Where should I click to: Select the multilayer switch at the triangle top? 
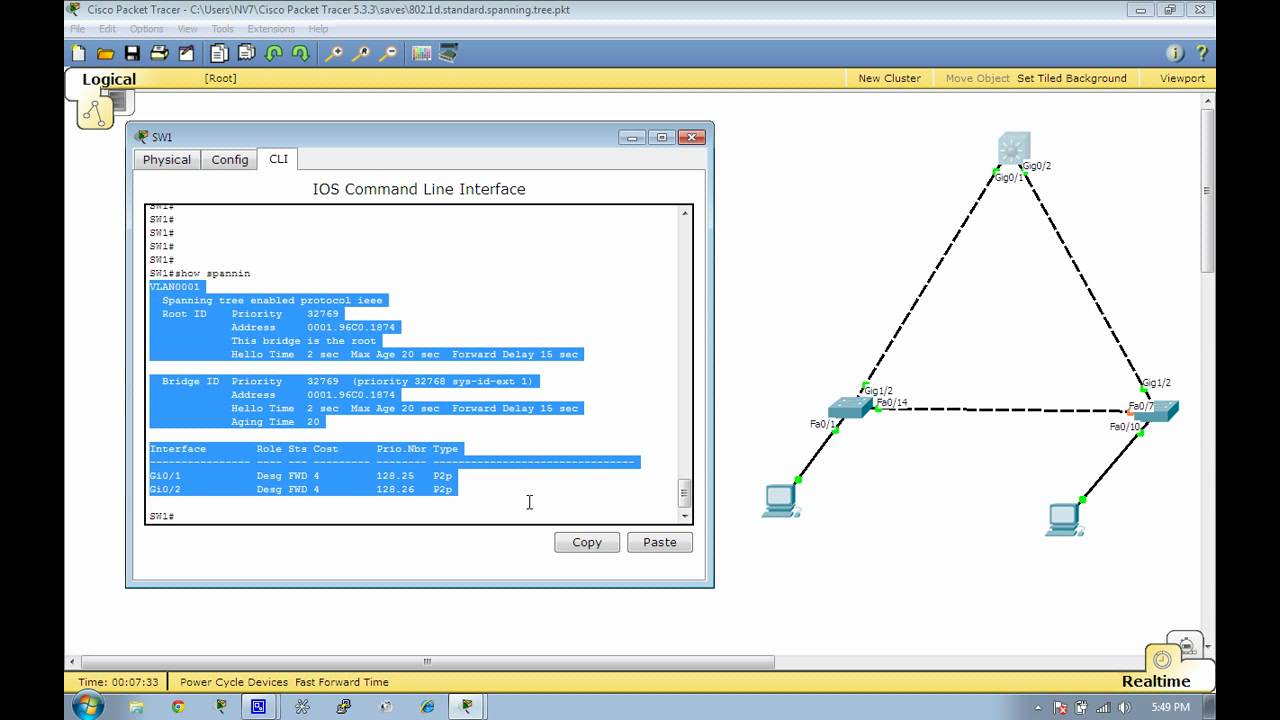1013,149
